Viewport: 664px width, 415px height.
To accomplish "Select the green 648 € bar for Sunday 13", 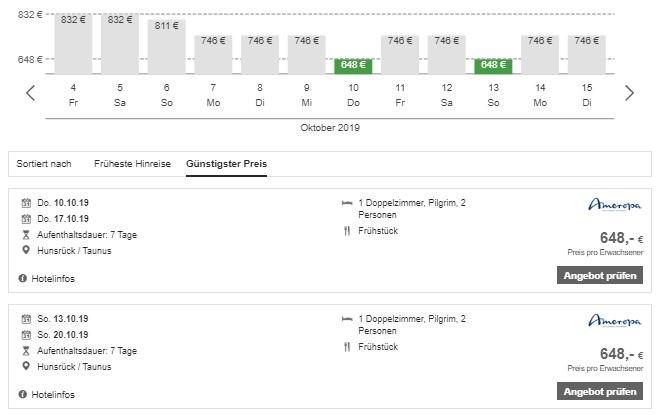I will tap(493, 66).
